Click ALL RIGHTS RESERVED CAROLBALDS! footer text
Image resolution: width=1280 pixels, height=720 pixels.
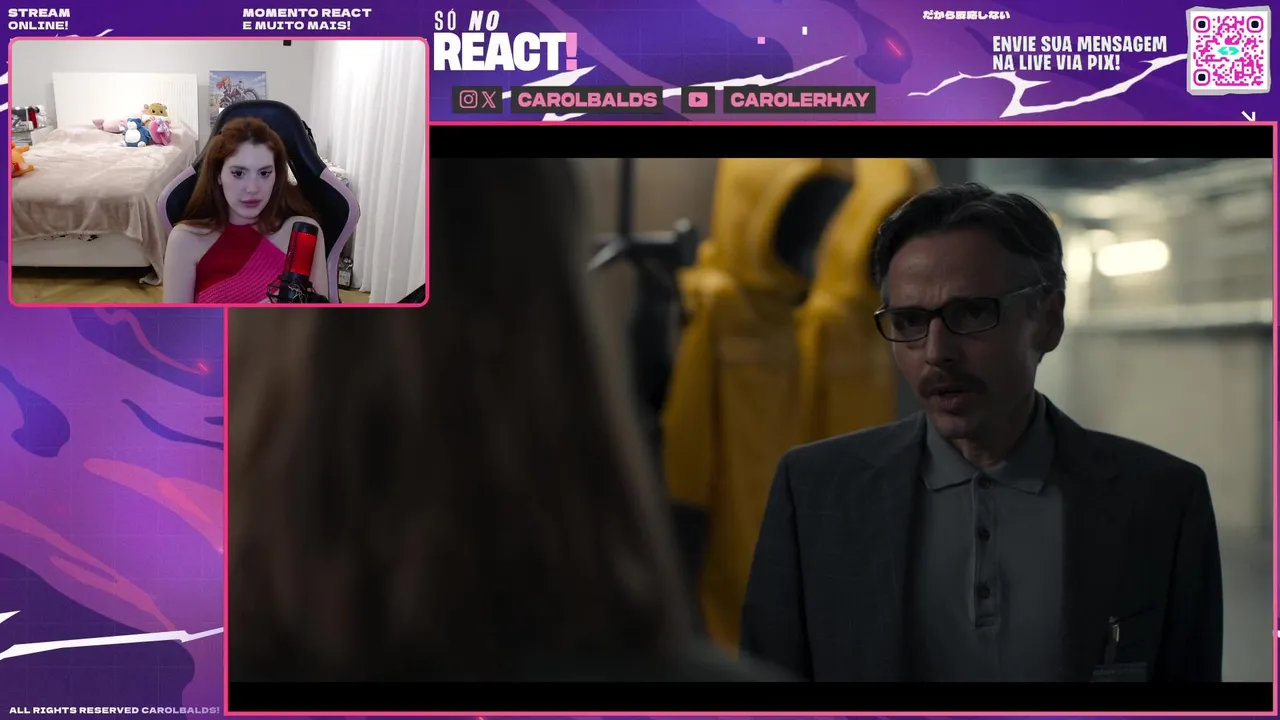click(114, 710)
